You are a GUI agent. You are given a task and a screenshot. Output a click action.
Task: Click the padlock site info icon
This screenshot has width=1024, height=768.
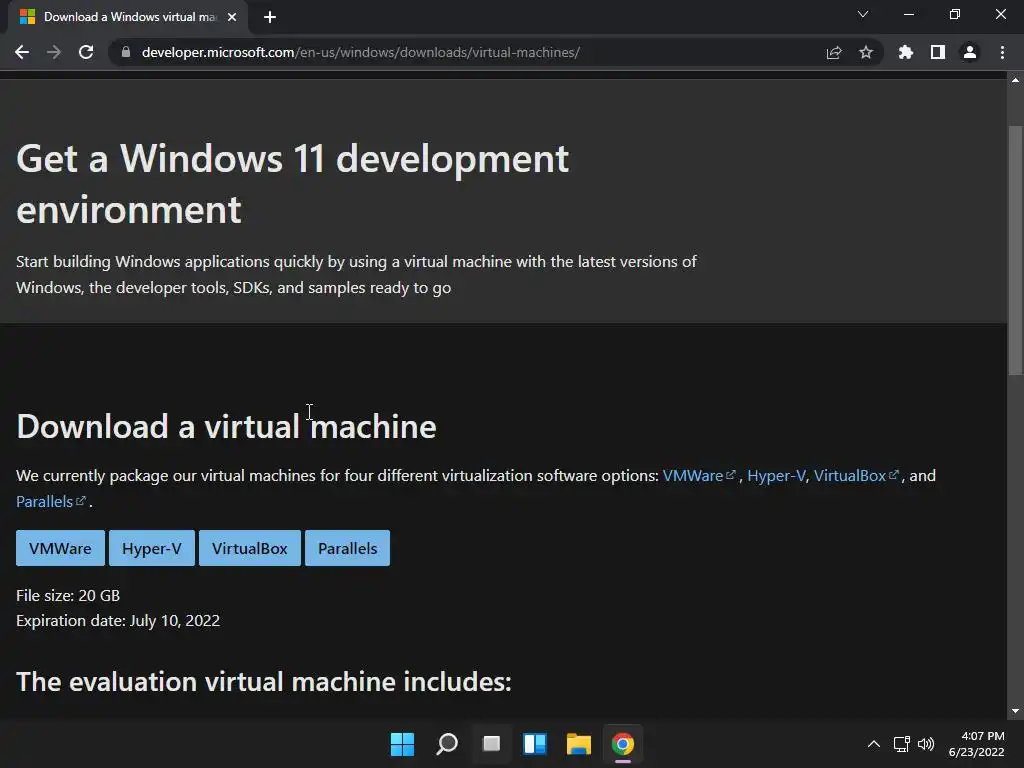click(x=126, y=52)
